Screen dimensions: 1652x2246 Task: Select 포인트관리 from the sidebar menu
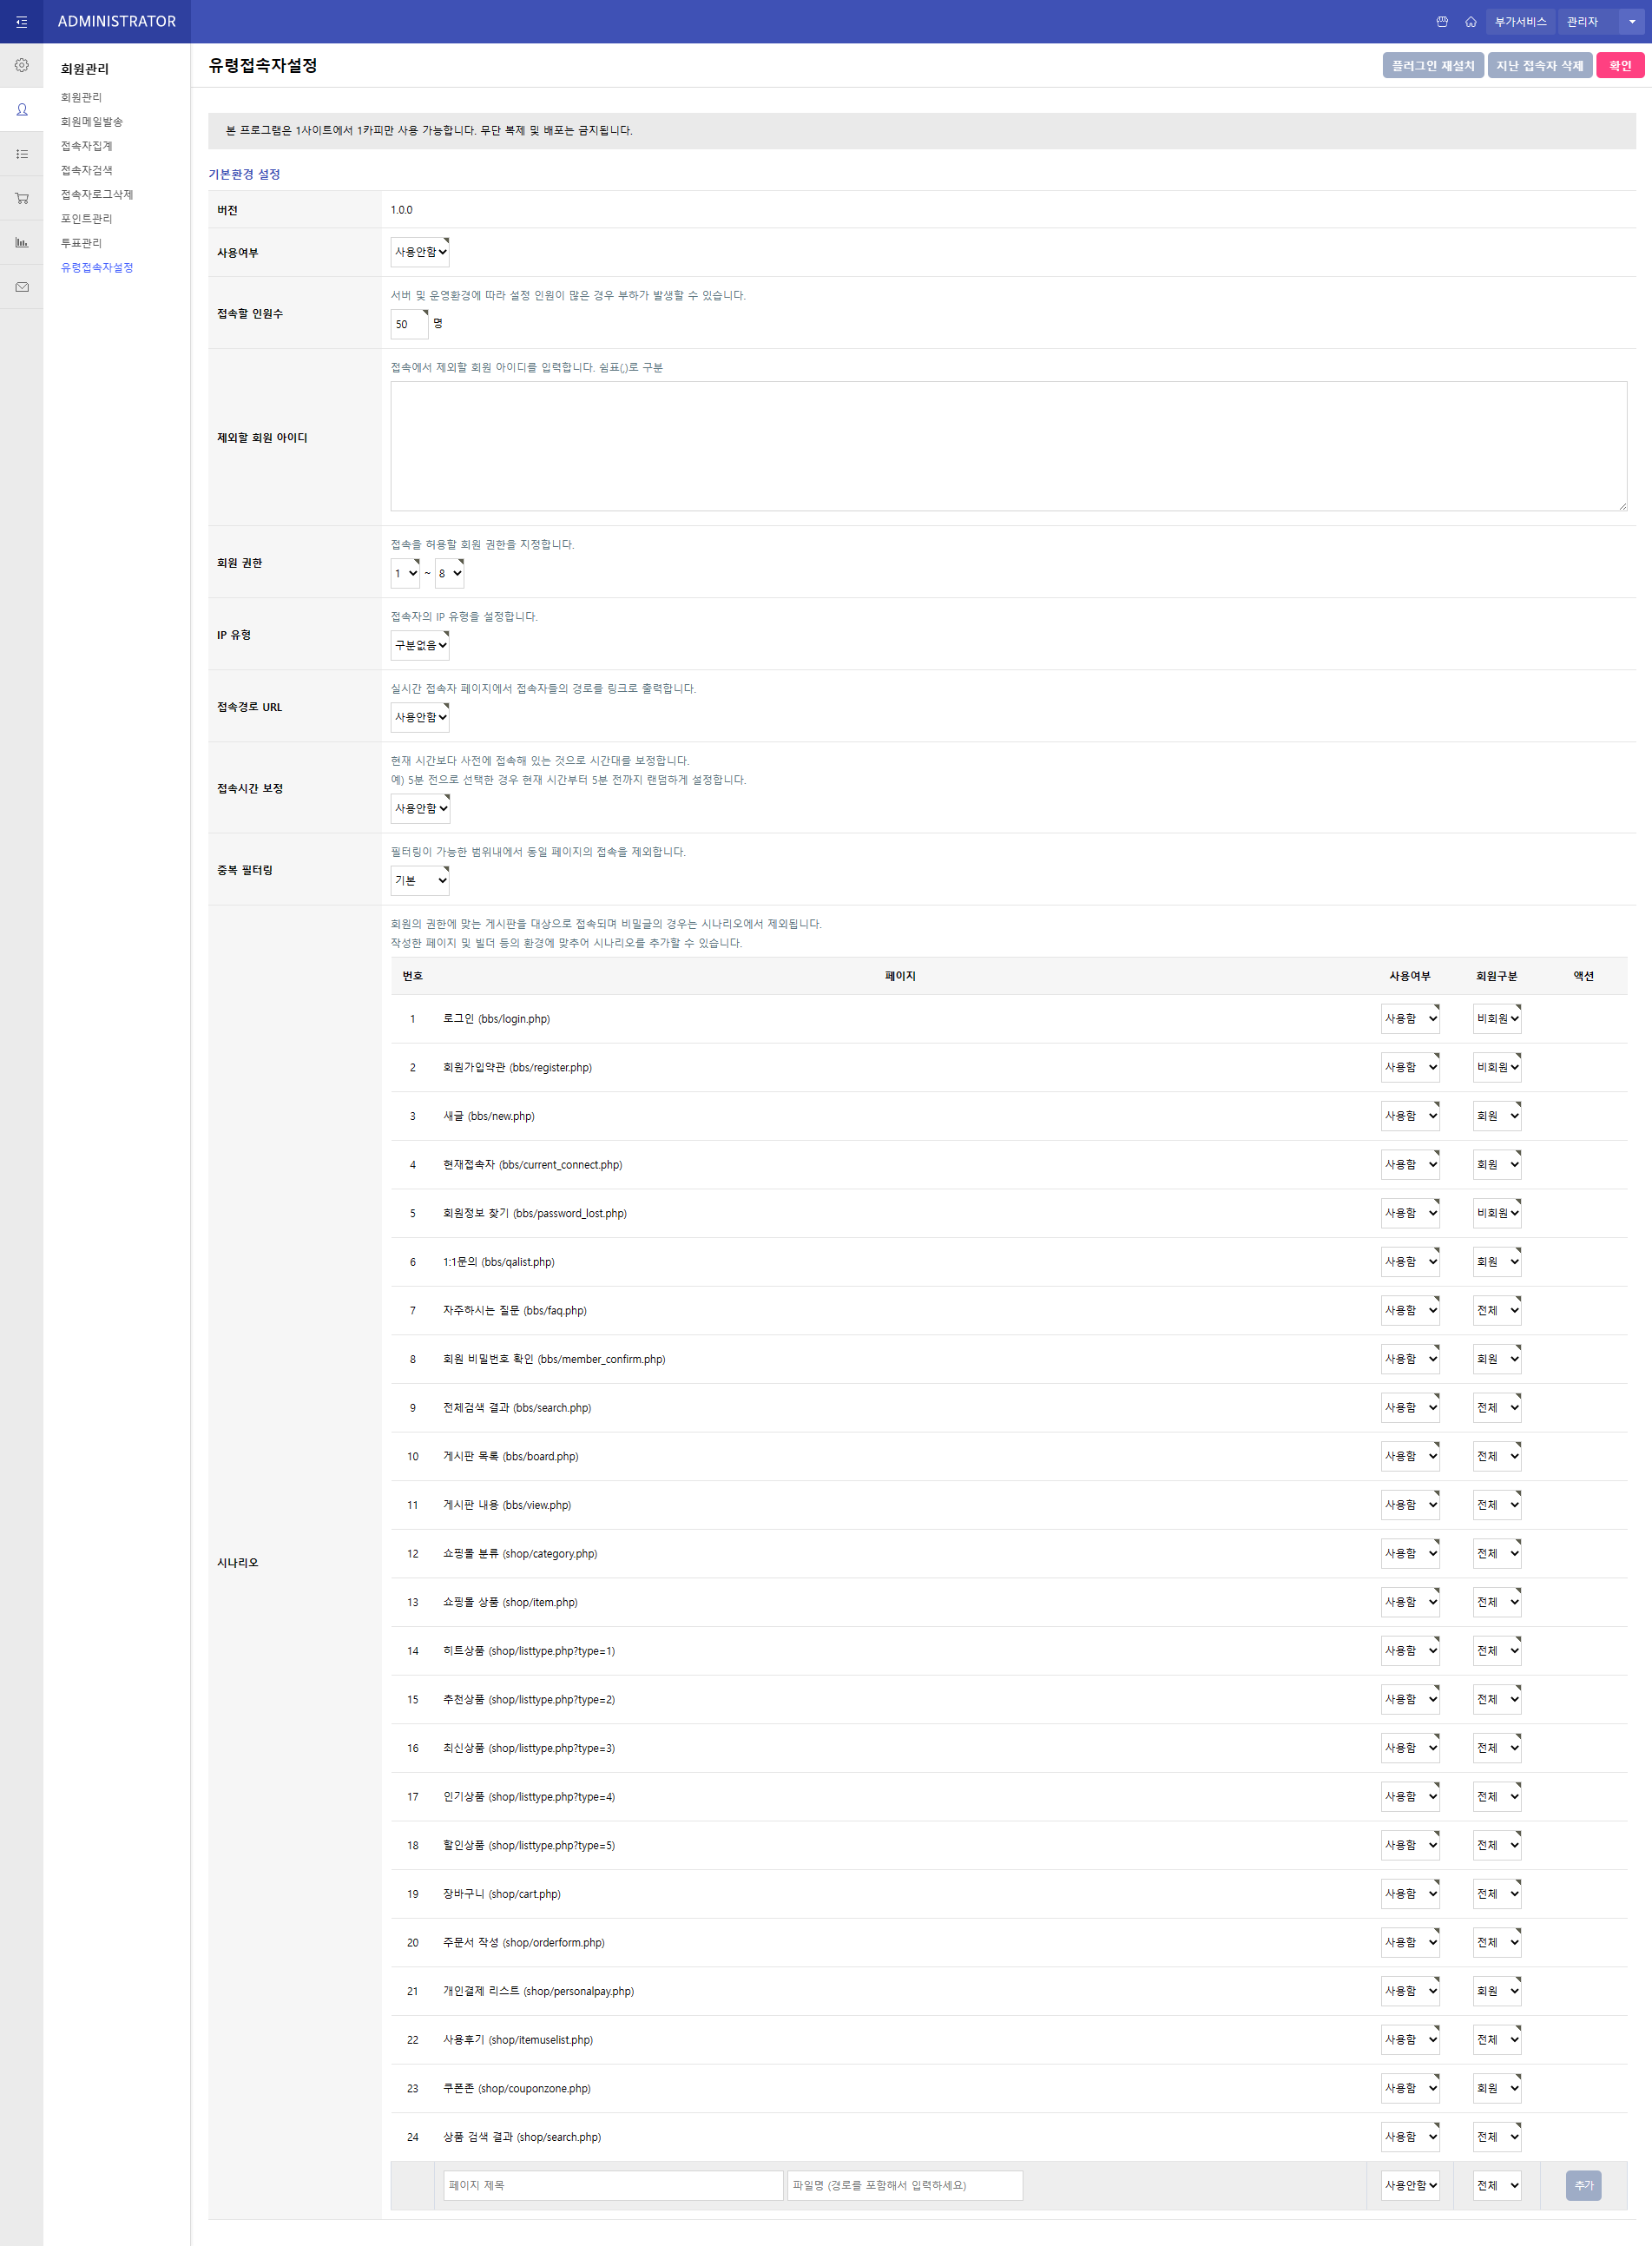tap(87, 219)
